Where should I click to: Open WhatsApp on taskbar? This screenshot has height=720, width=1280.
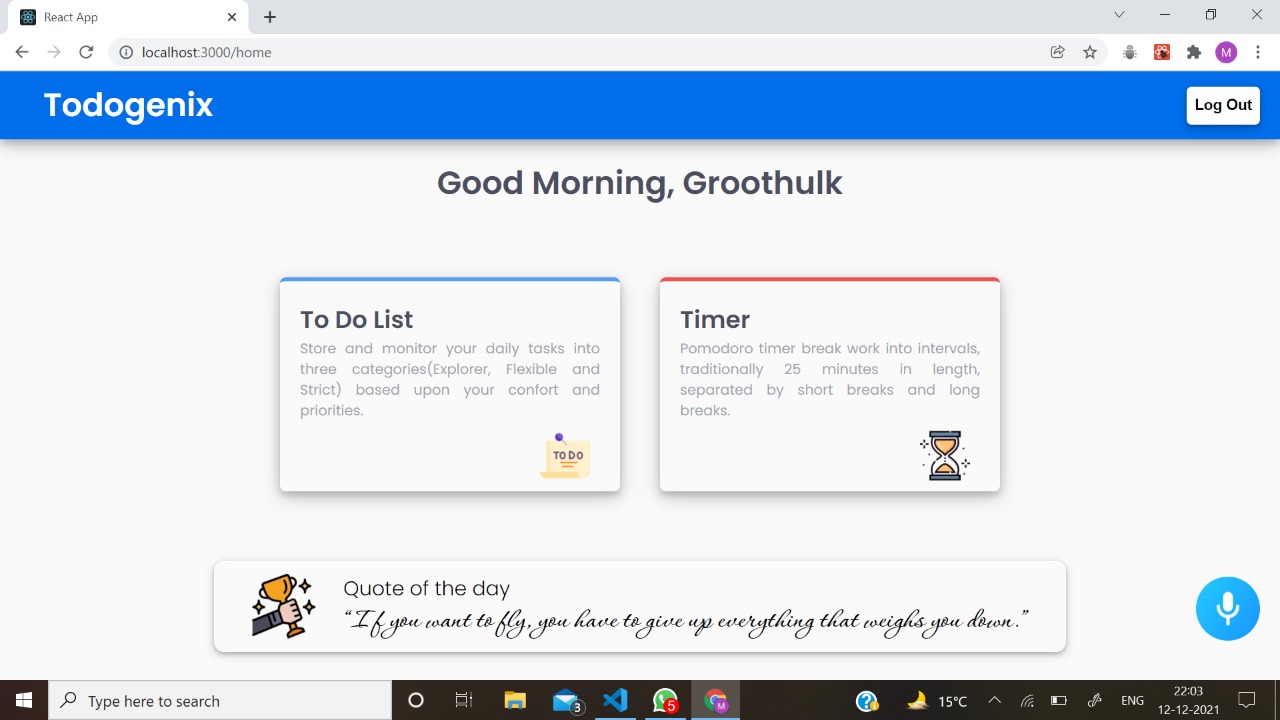coord(665,700)
